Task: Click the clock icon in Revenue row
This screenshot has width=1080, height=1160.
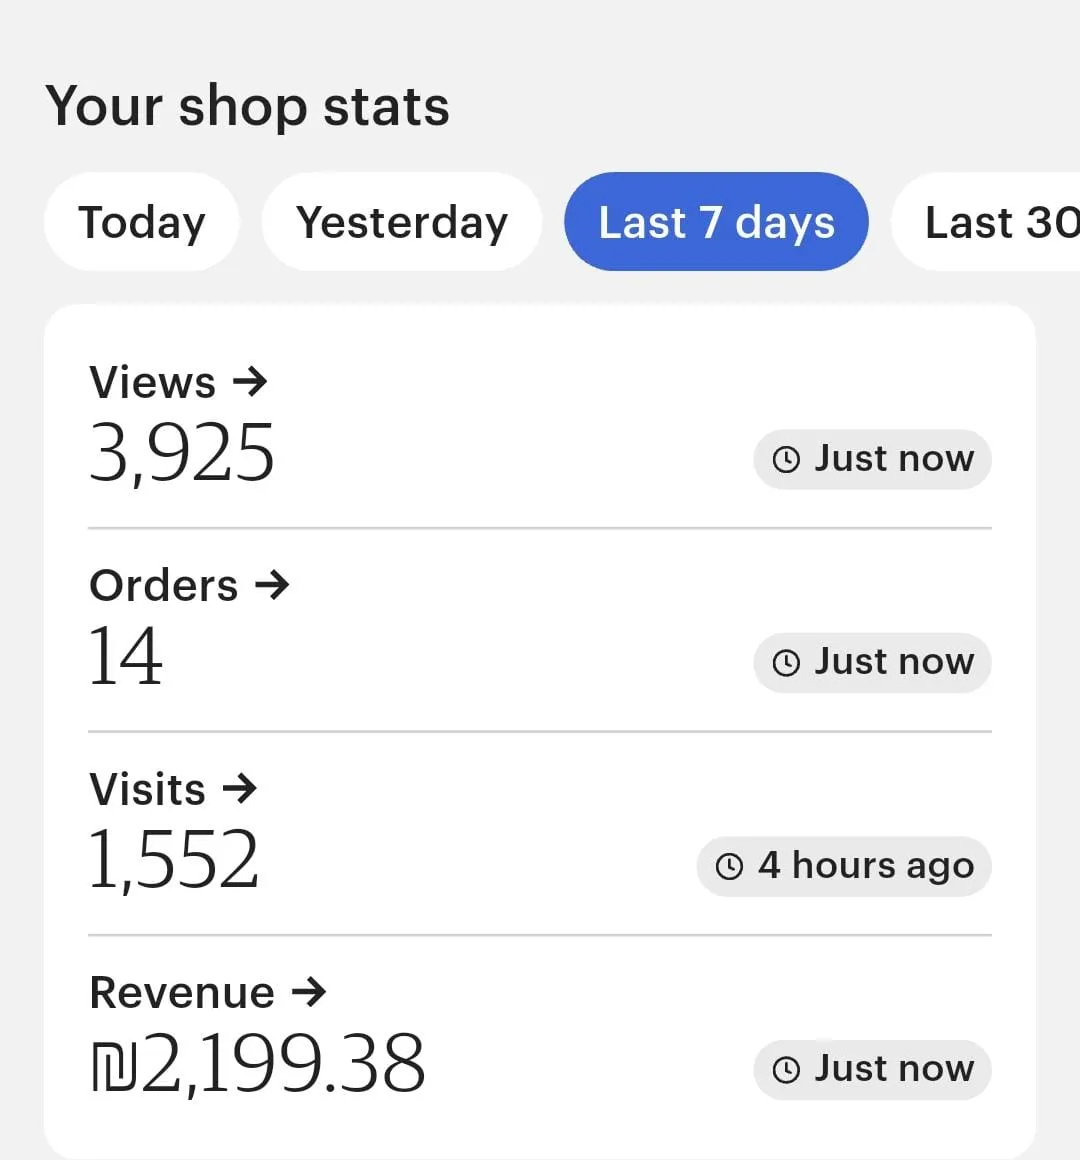Action: coord(787,1070)
